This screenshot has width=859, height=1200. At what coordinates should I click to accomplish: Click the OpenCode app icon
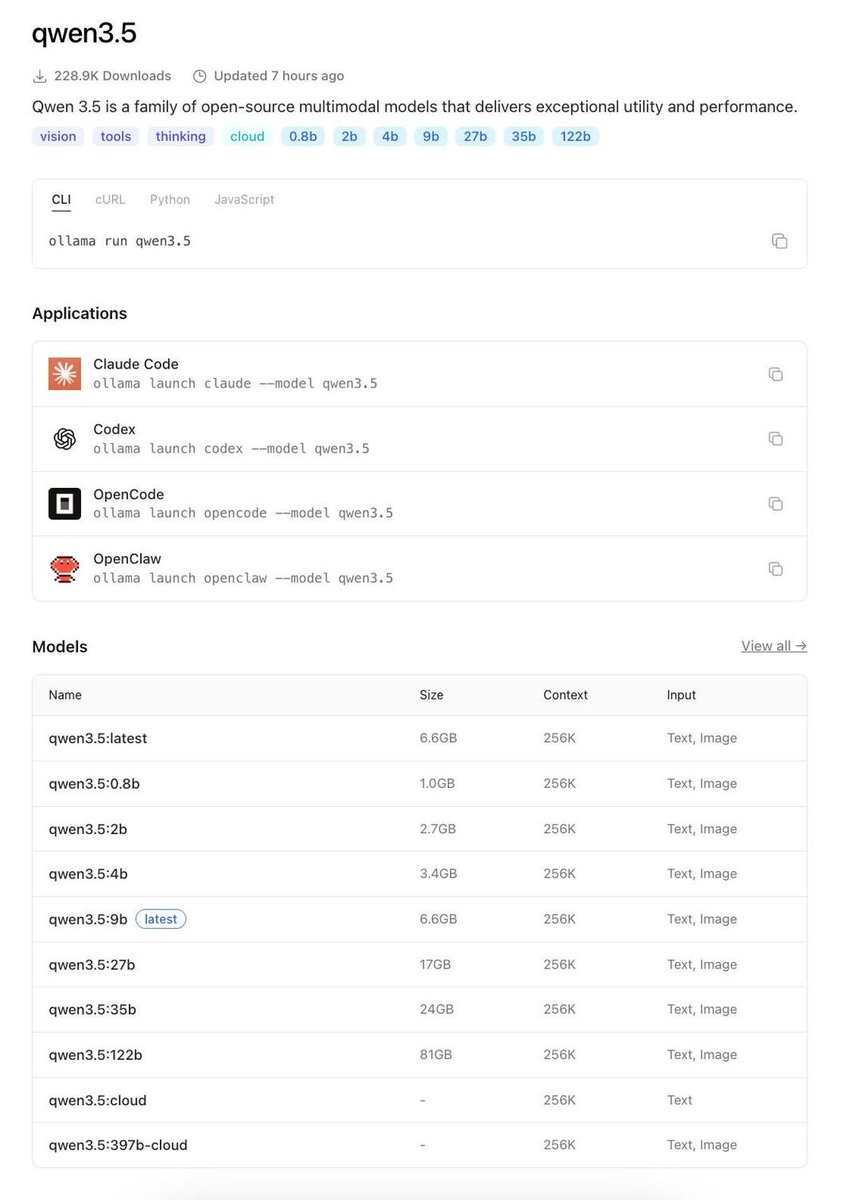pos(65,504)
